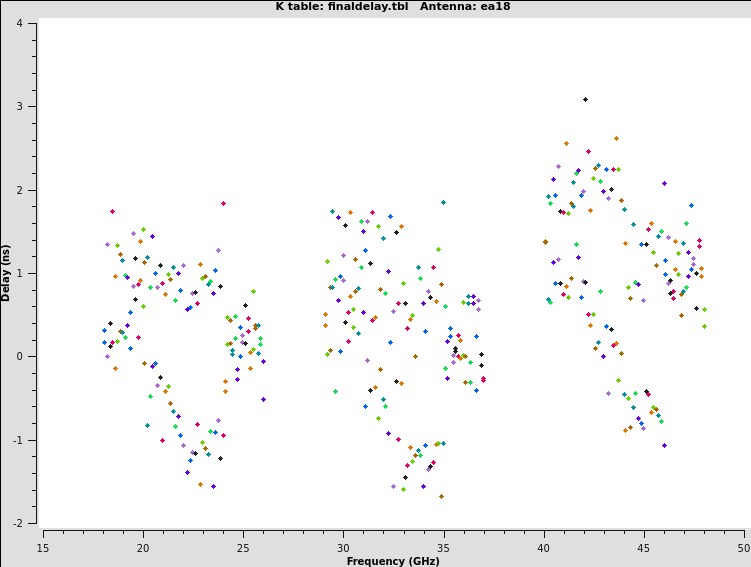Click the y-axis tick label '-1'

tap(18, 440)
